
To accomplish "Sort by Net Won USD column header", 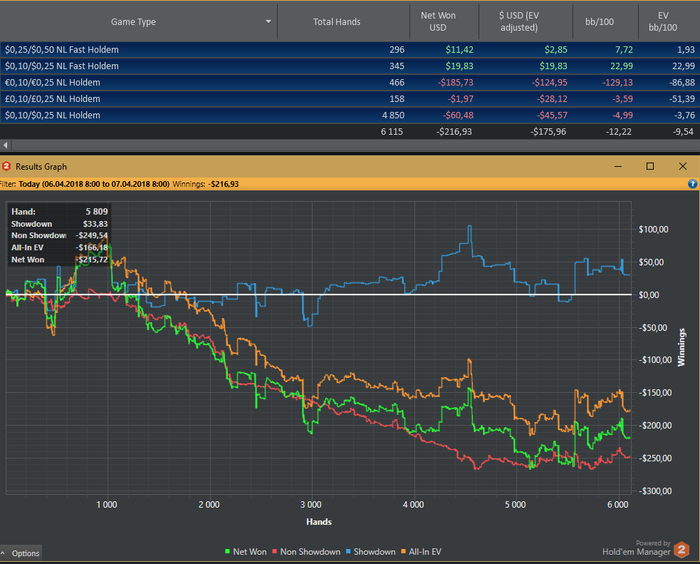I will pos(437,21).
